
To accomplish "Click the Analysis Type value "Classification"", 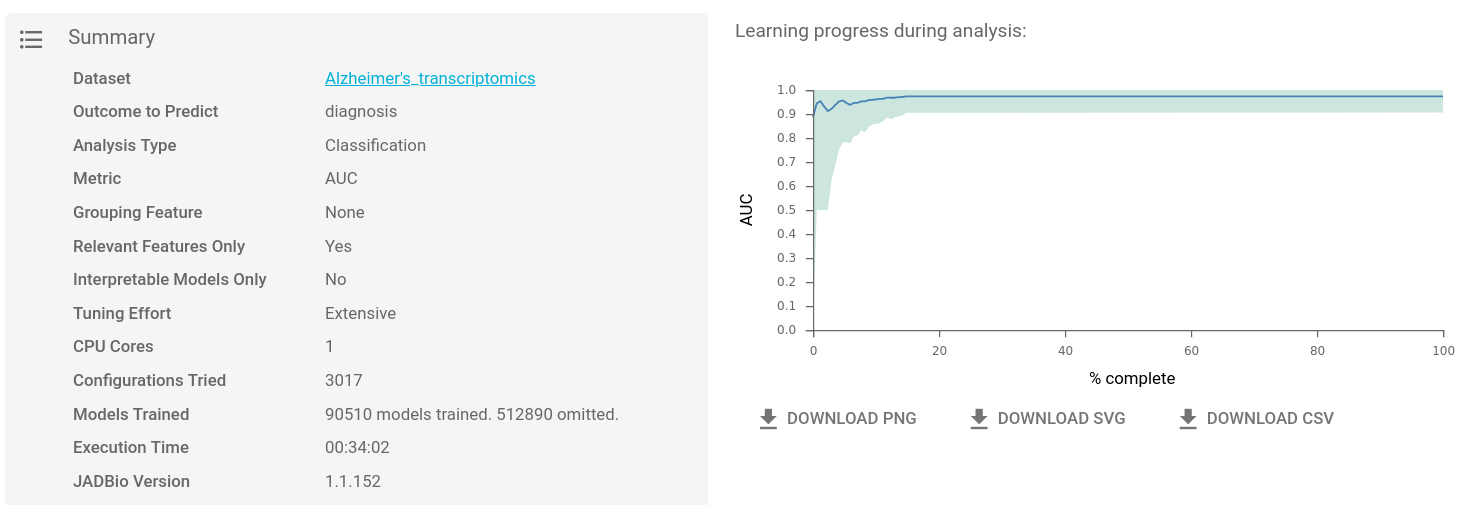I will pos(375,145).
